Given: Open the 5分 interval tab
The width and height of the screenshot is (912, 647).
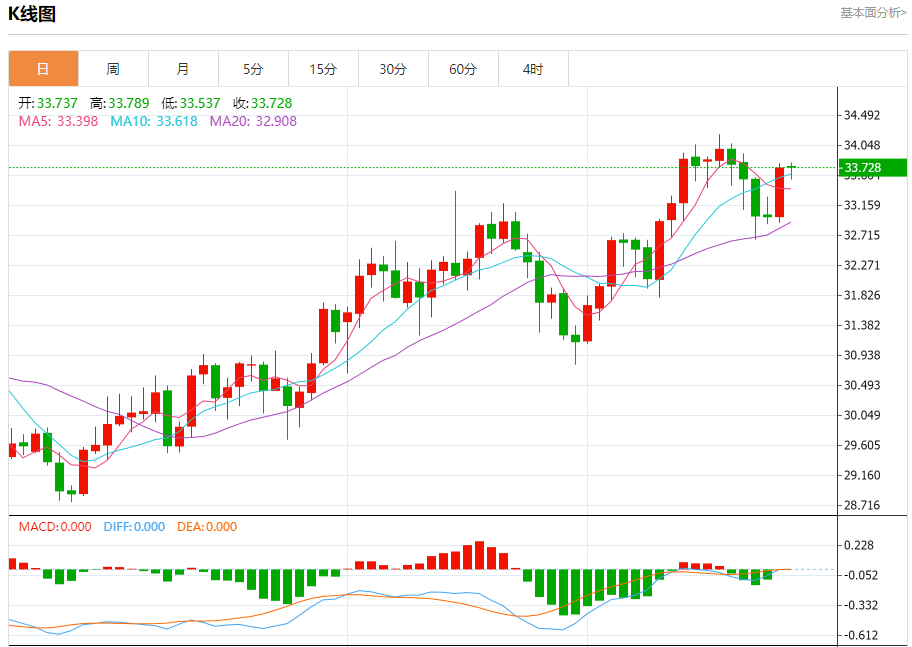Looking at the screenshot, I should click(x=253, y=69).
